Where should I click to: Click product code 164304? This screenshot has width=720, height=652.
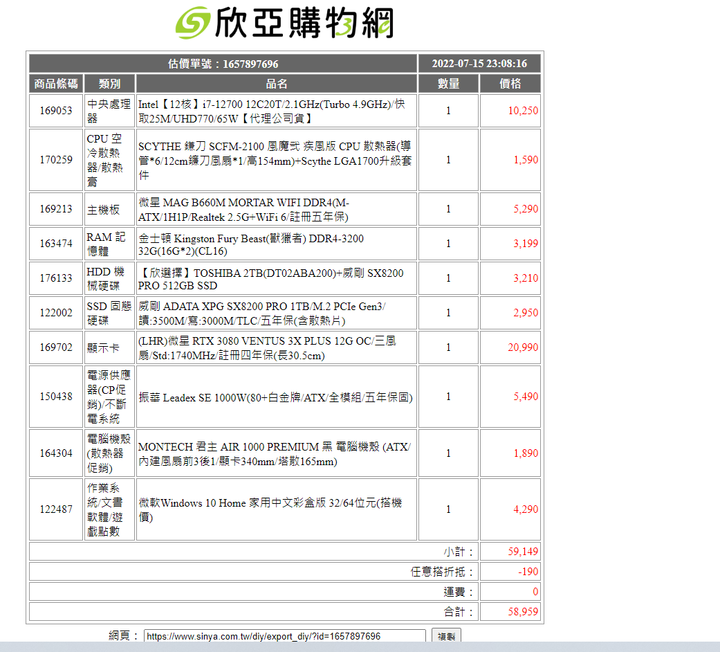pyautogui.click(x=56, y=453)
